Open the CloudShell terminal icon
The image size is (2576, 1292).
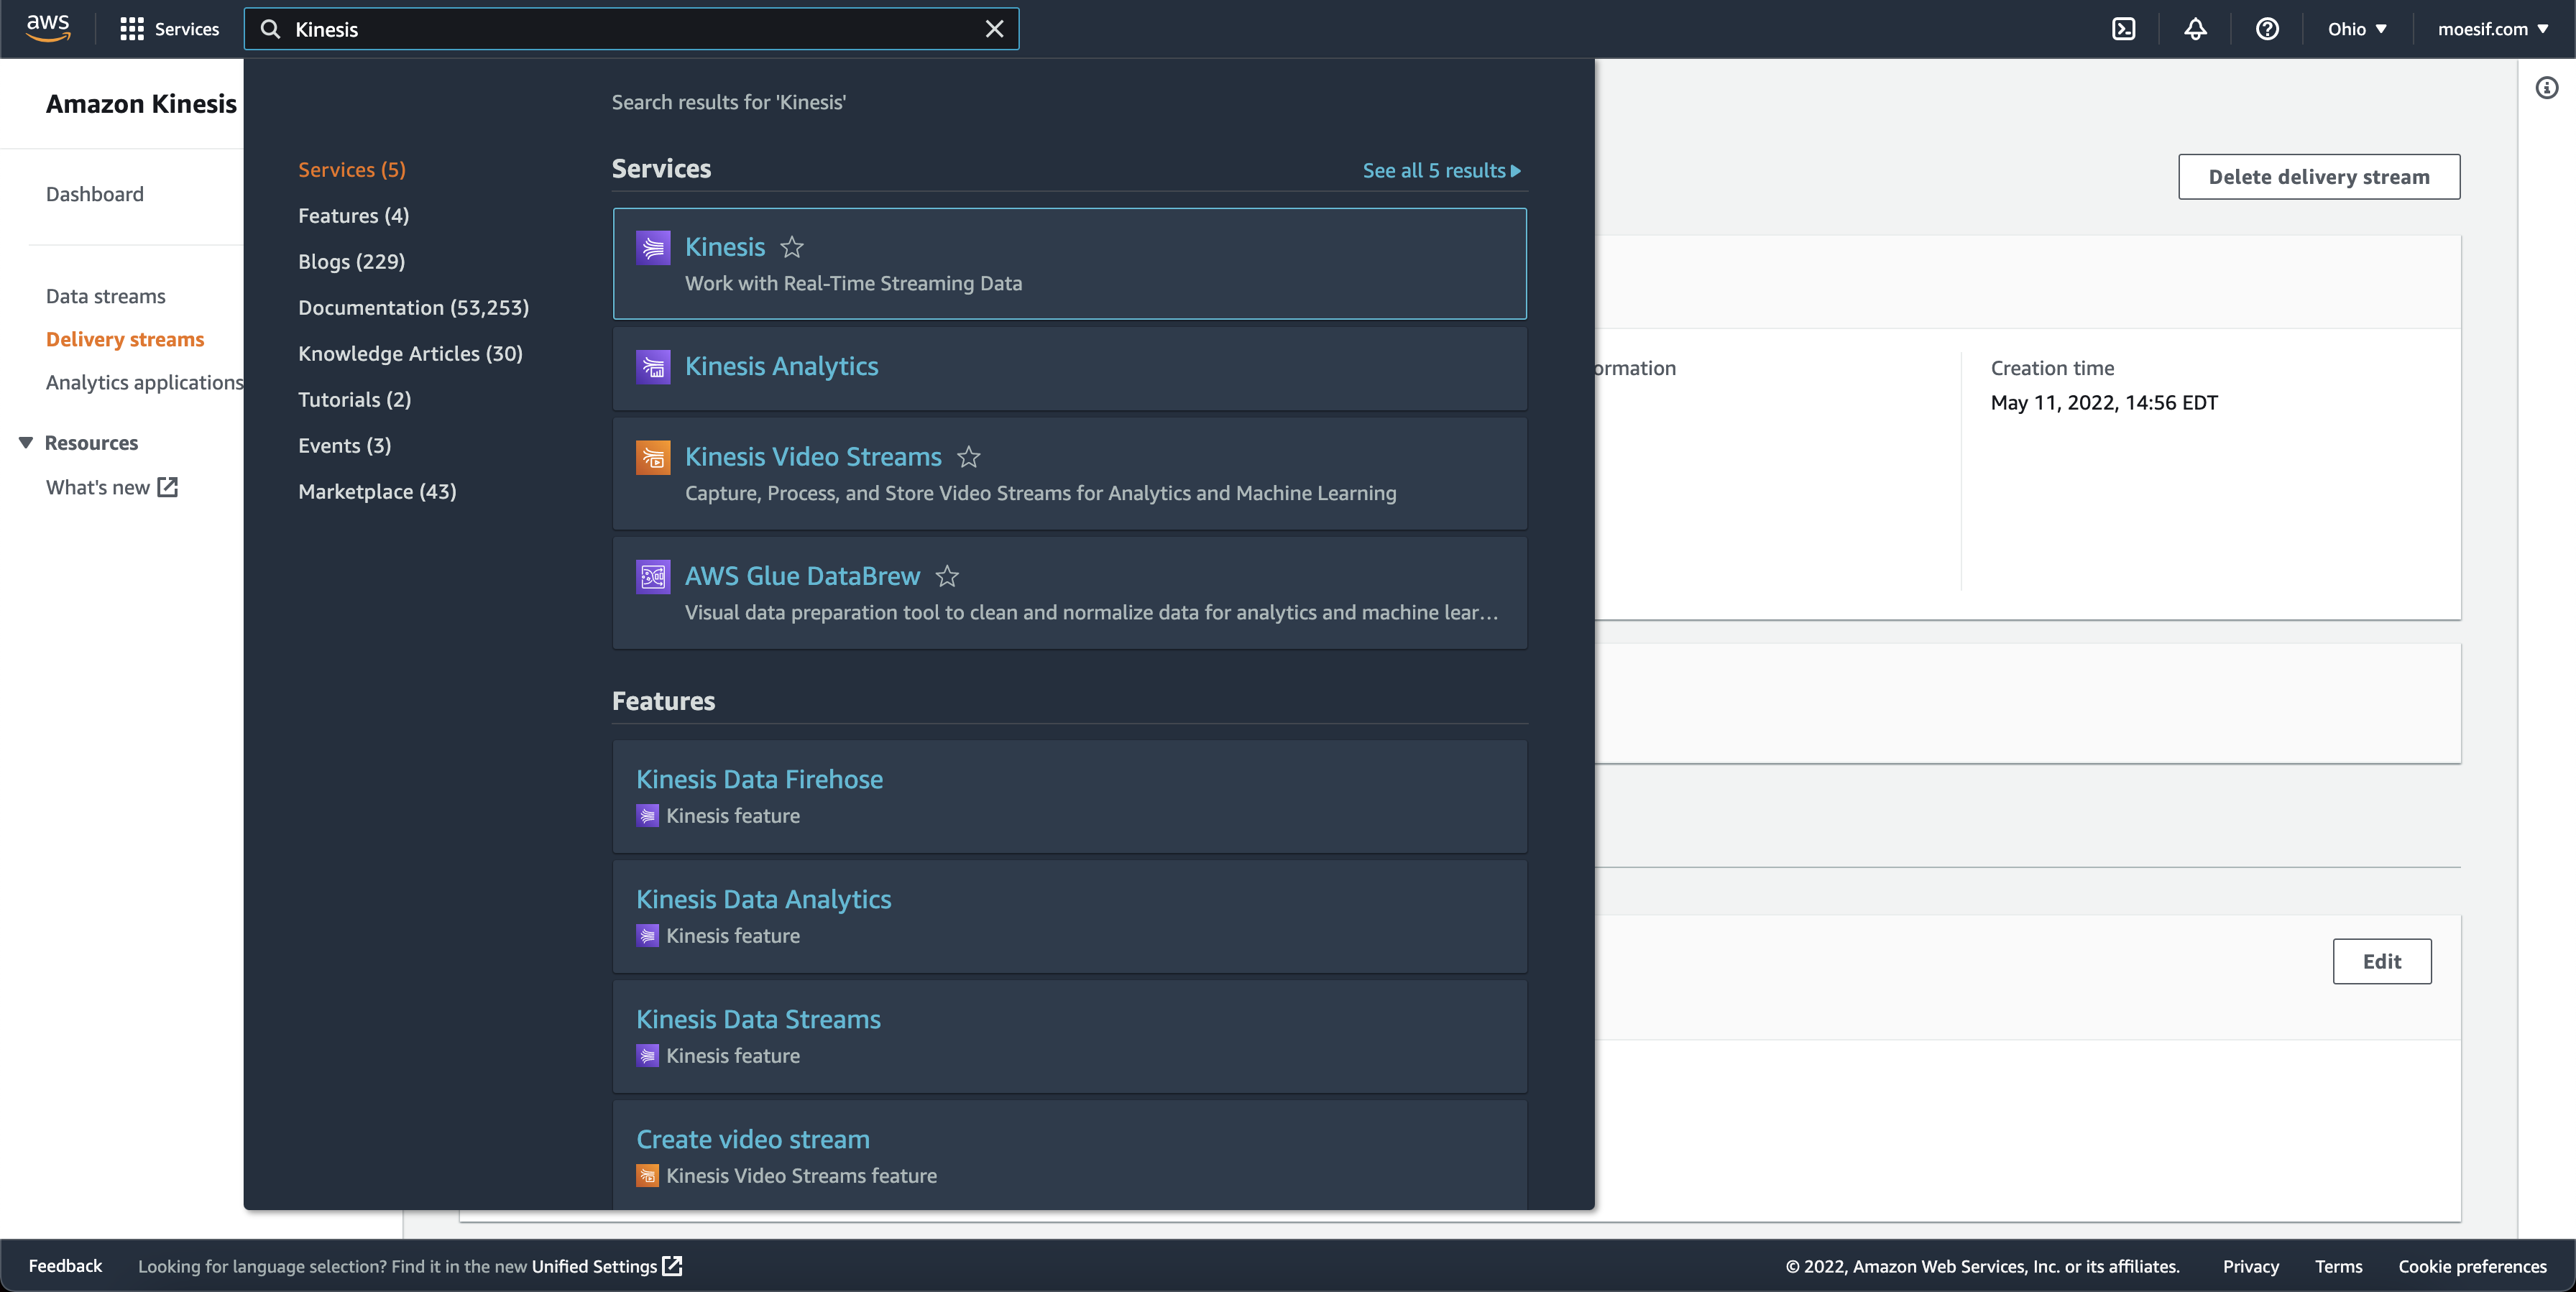pyautogui.click(x=2123, y=29)
